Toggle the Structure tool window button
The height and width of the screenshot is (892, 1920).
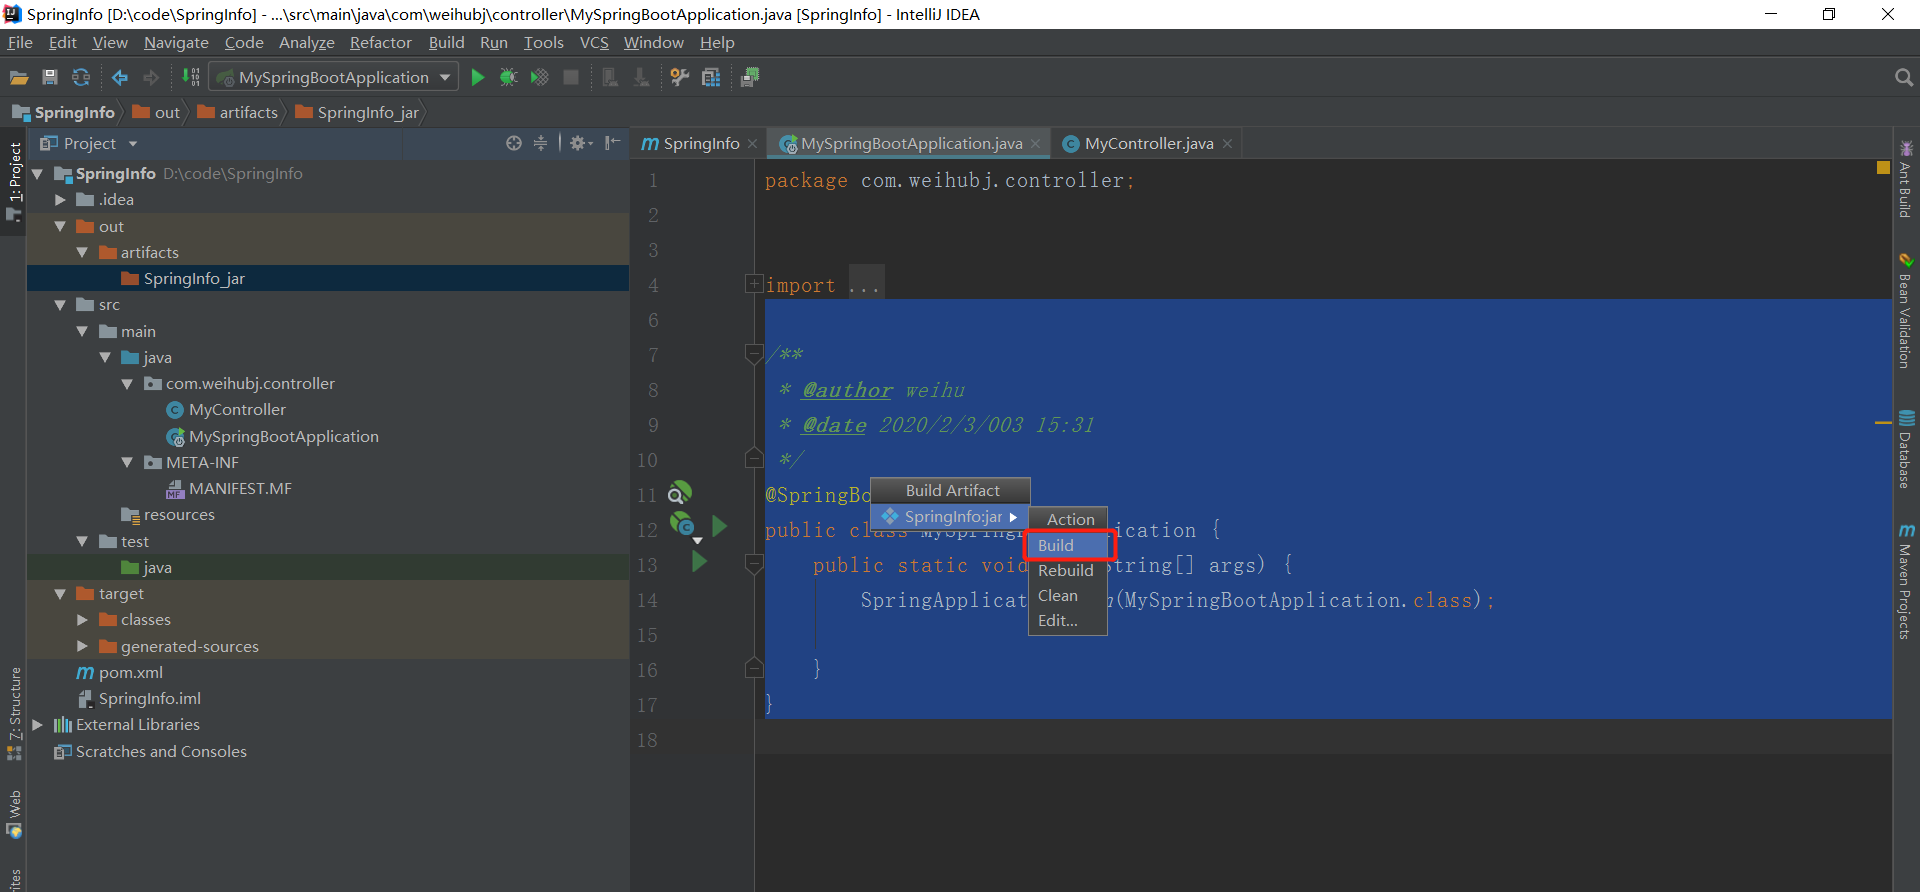[14, 712]
